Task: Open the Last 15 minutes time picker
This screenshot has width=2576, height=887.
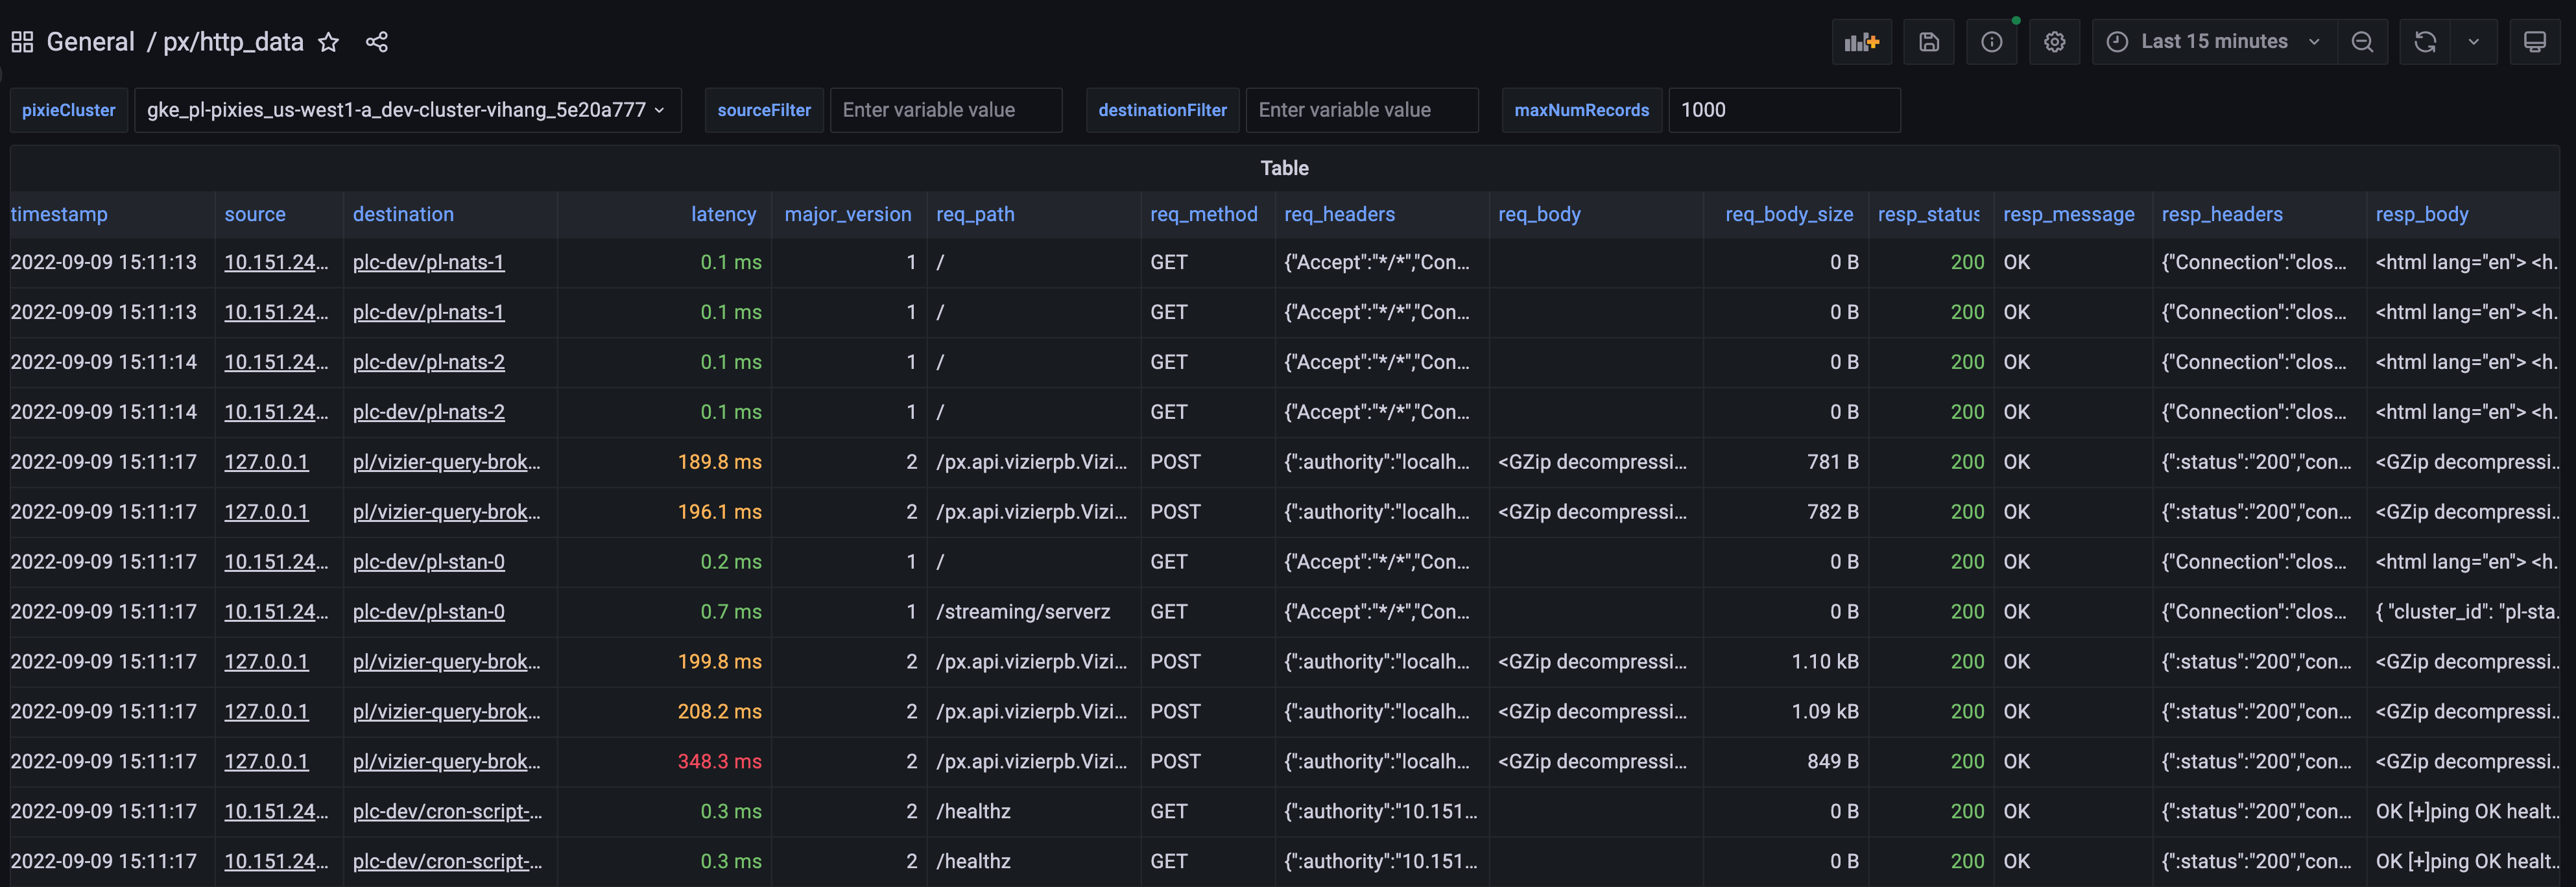Action: coord(2213,42)
